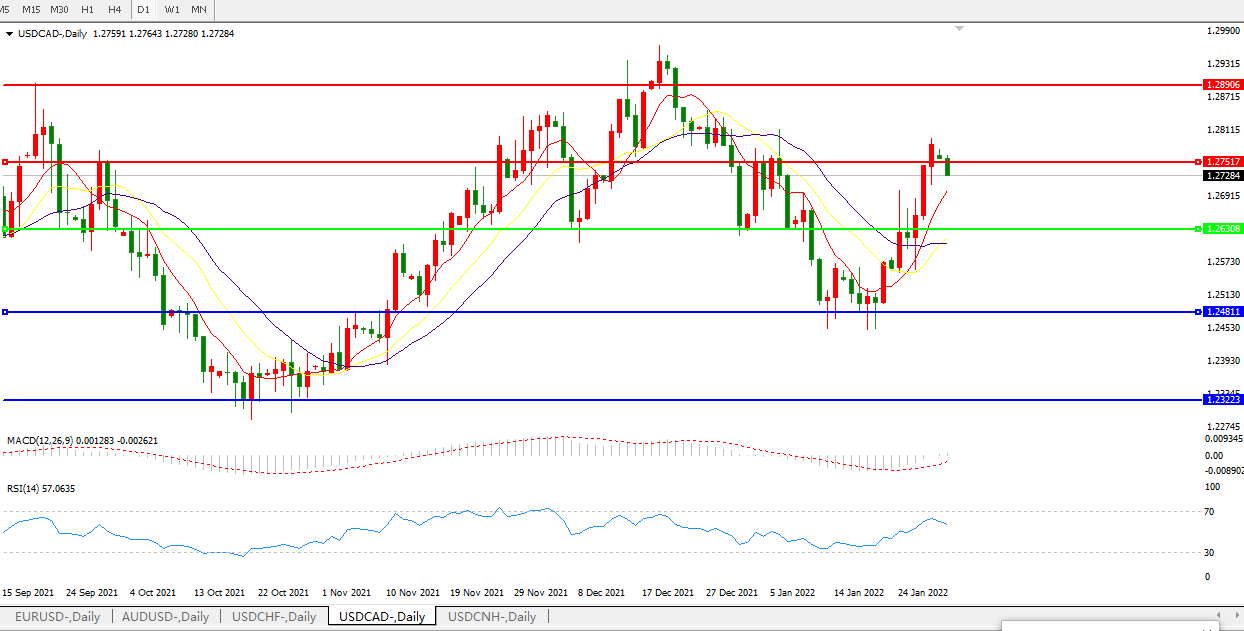The image size is (1244, 631).
Task: Select the green line handle at 1.26308
Action: click(5, 229)
